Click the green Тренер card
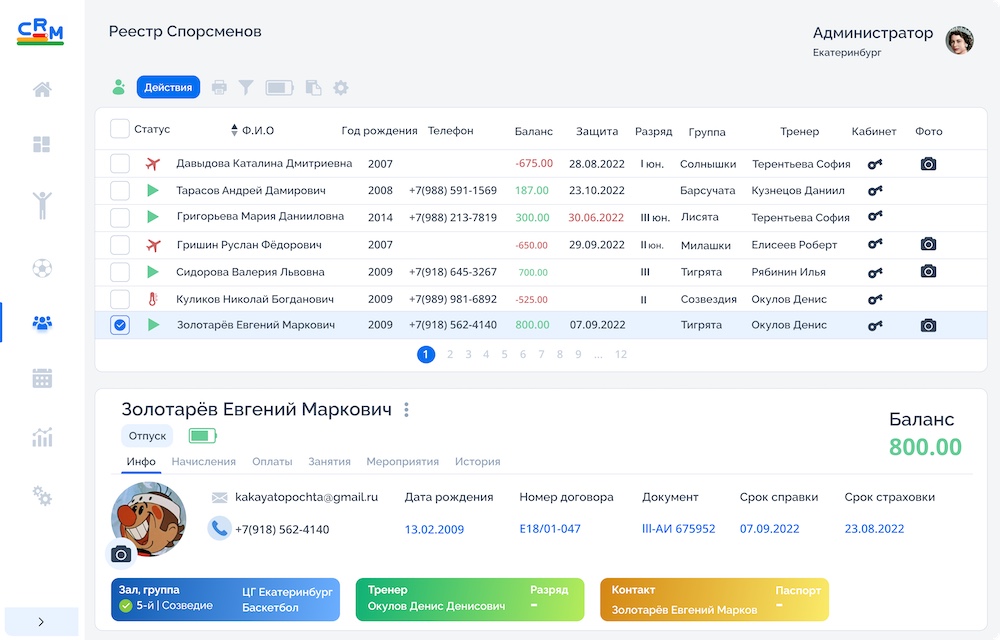 pos(470,599)
